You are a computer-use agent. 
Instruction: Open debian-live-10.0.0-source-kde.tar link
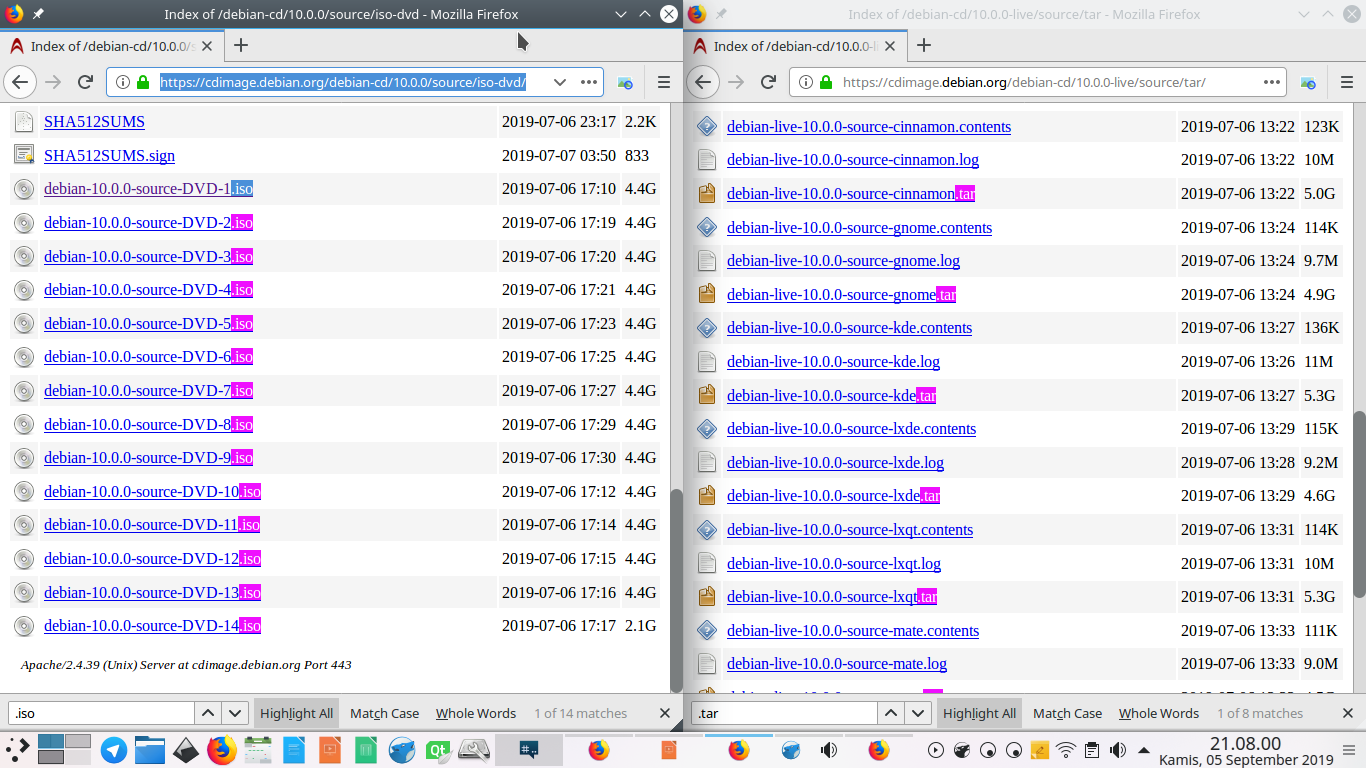[831, 395]
